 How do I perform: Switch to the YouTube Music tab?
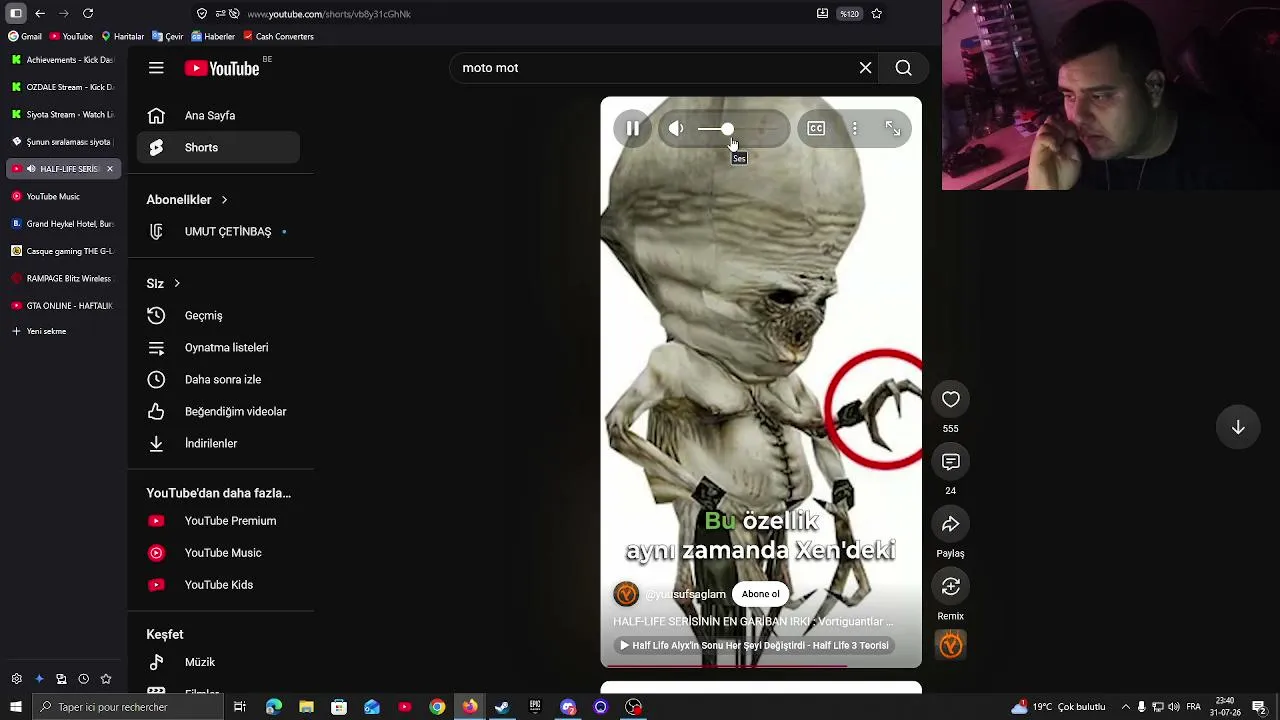(63, 197)
